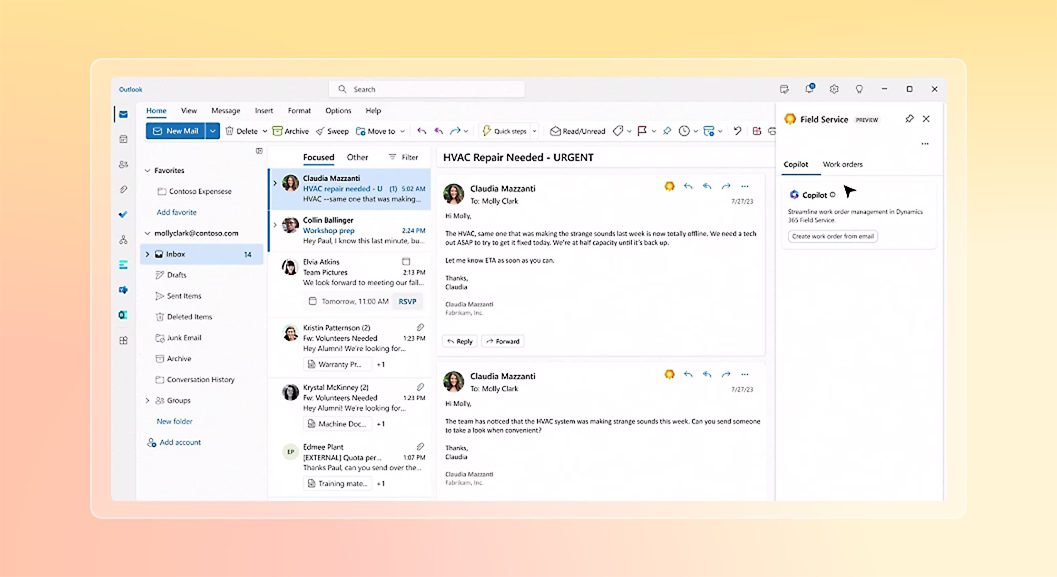Open the Viva Engage sidebar icon
This screenshot has height=577, width=1057.
[x=123, y=290]
